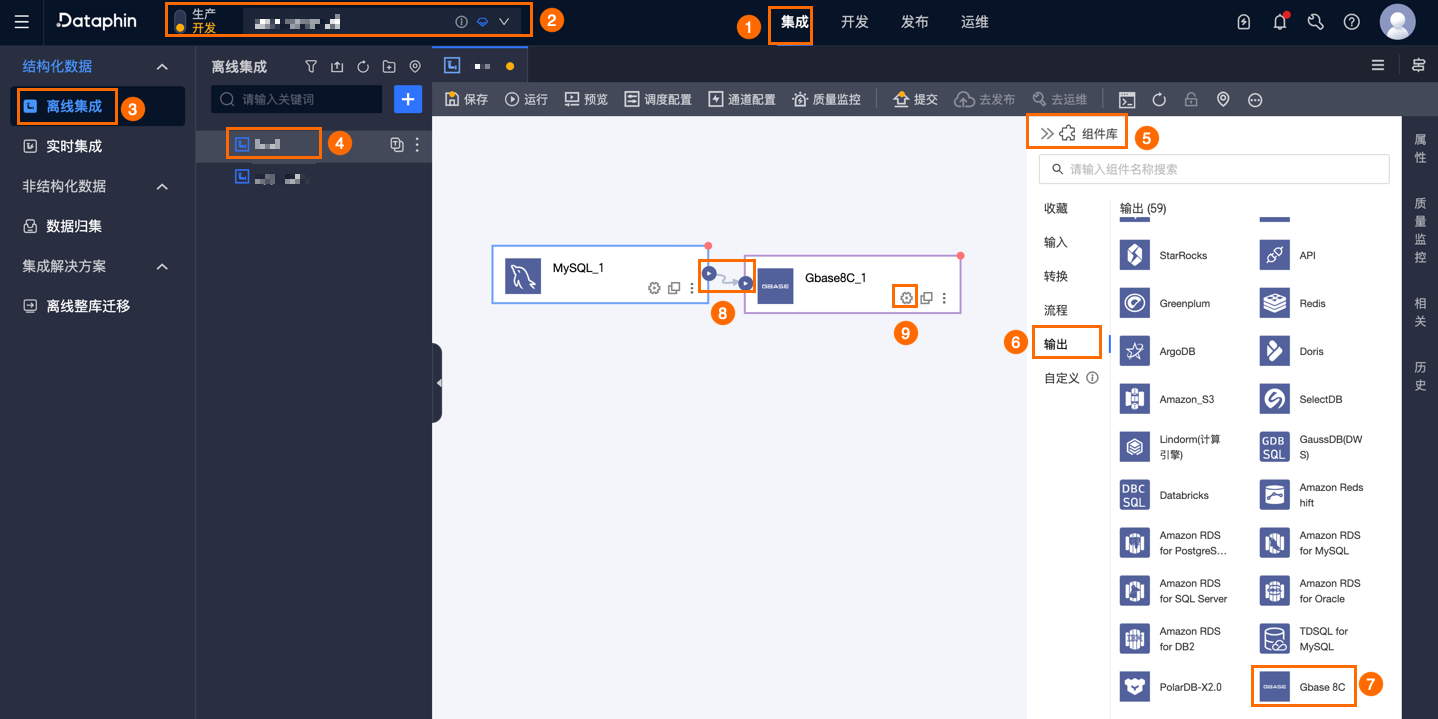Click the refresh icon in canvas toolbar
Viewport: 1438px width, 719px height.
coord(1159,99)
